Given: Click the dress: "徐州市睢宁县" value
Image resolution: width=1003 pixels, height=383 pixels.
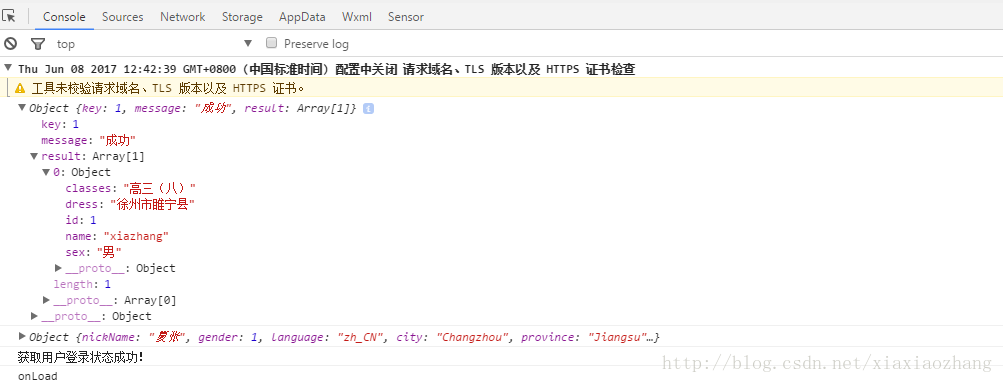Looking at the screenshot, I should pos(151,204).
